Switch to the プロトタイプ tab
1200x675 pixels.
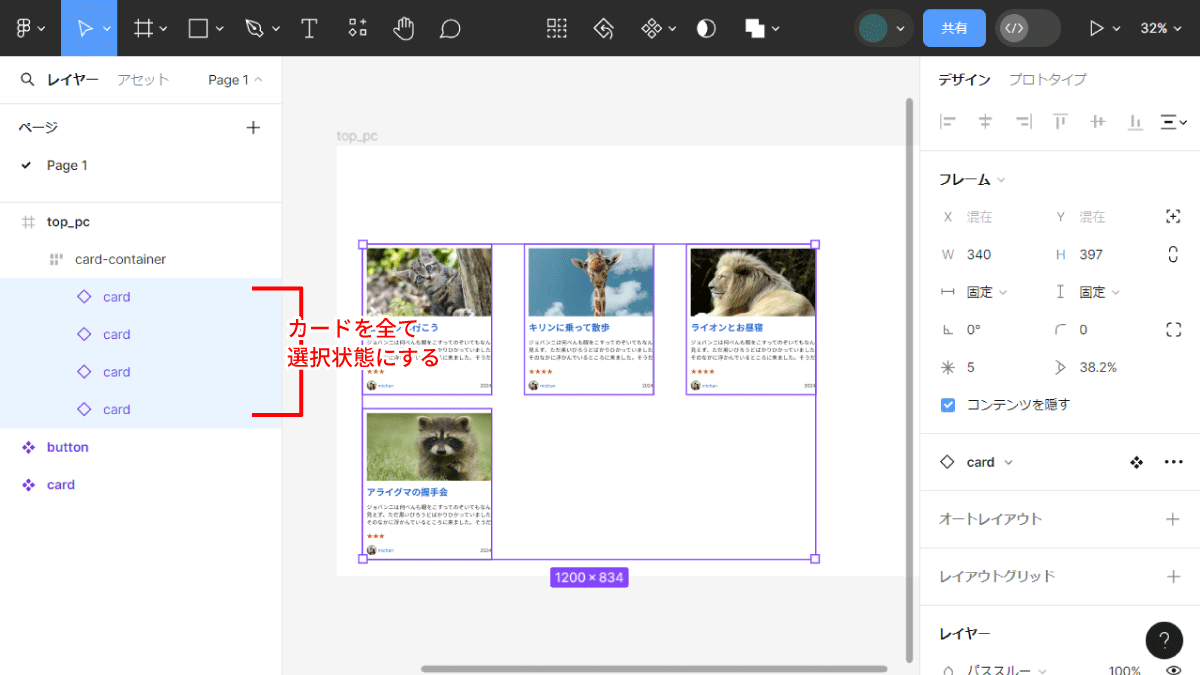1047,80
